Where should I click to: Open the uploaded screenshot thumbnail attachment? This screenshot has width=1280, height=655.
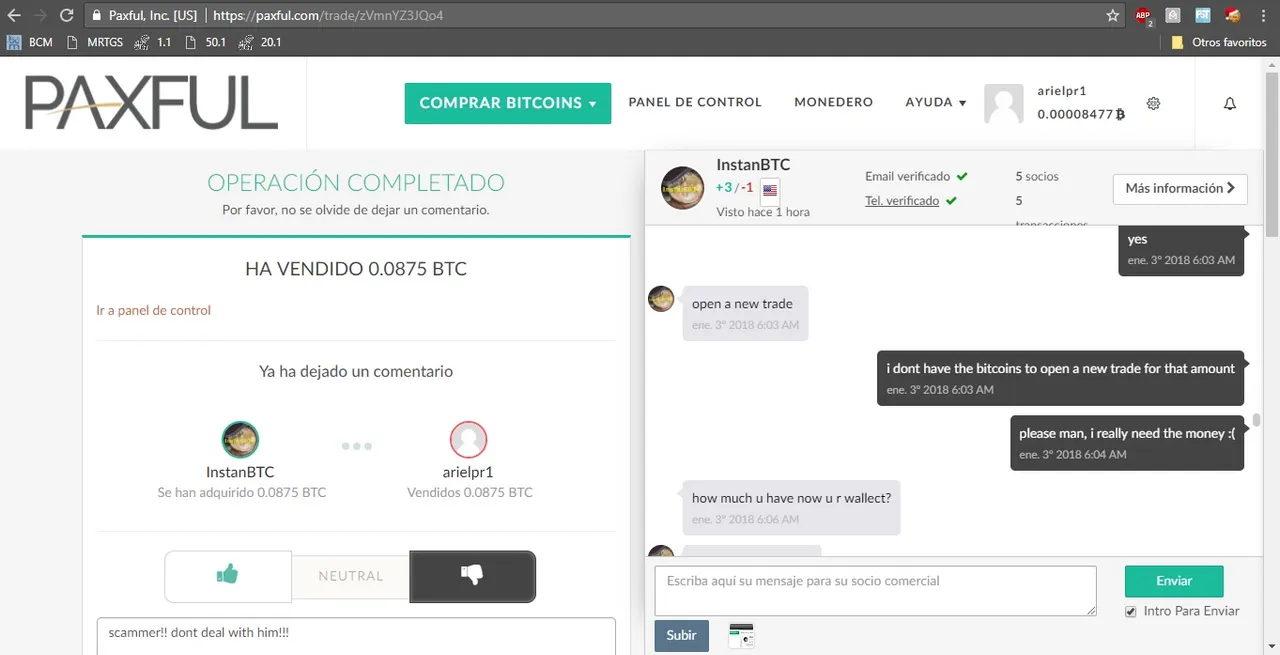pos(741,636)
